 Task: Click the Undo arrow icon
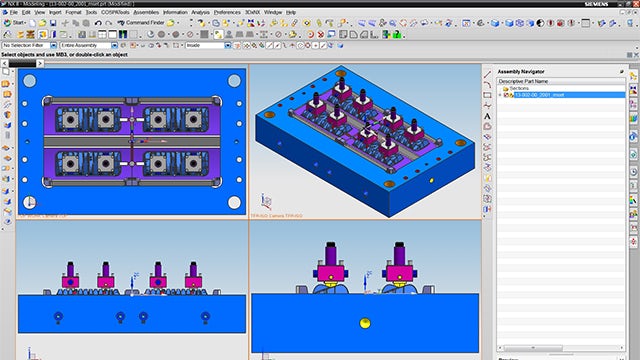[x=98, y=23]
